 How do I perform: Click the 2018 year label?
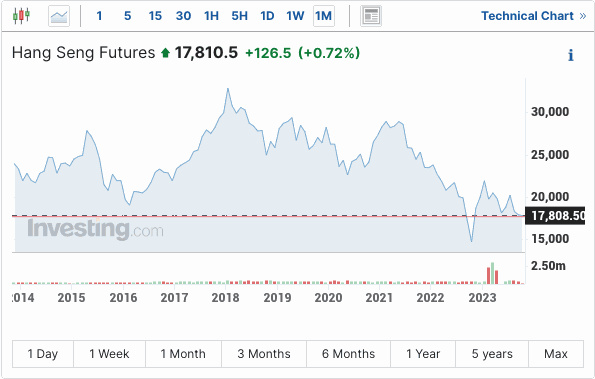pyautogui.click(x=225, y=297)
